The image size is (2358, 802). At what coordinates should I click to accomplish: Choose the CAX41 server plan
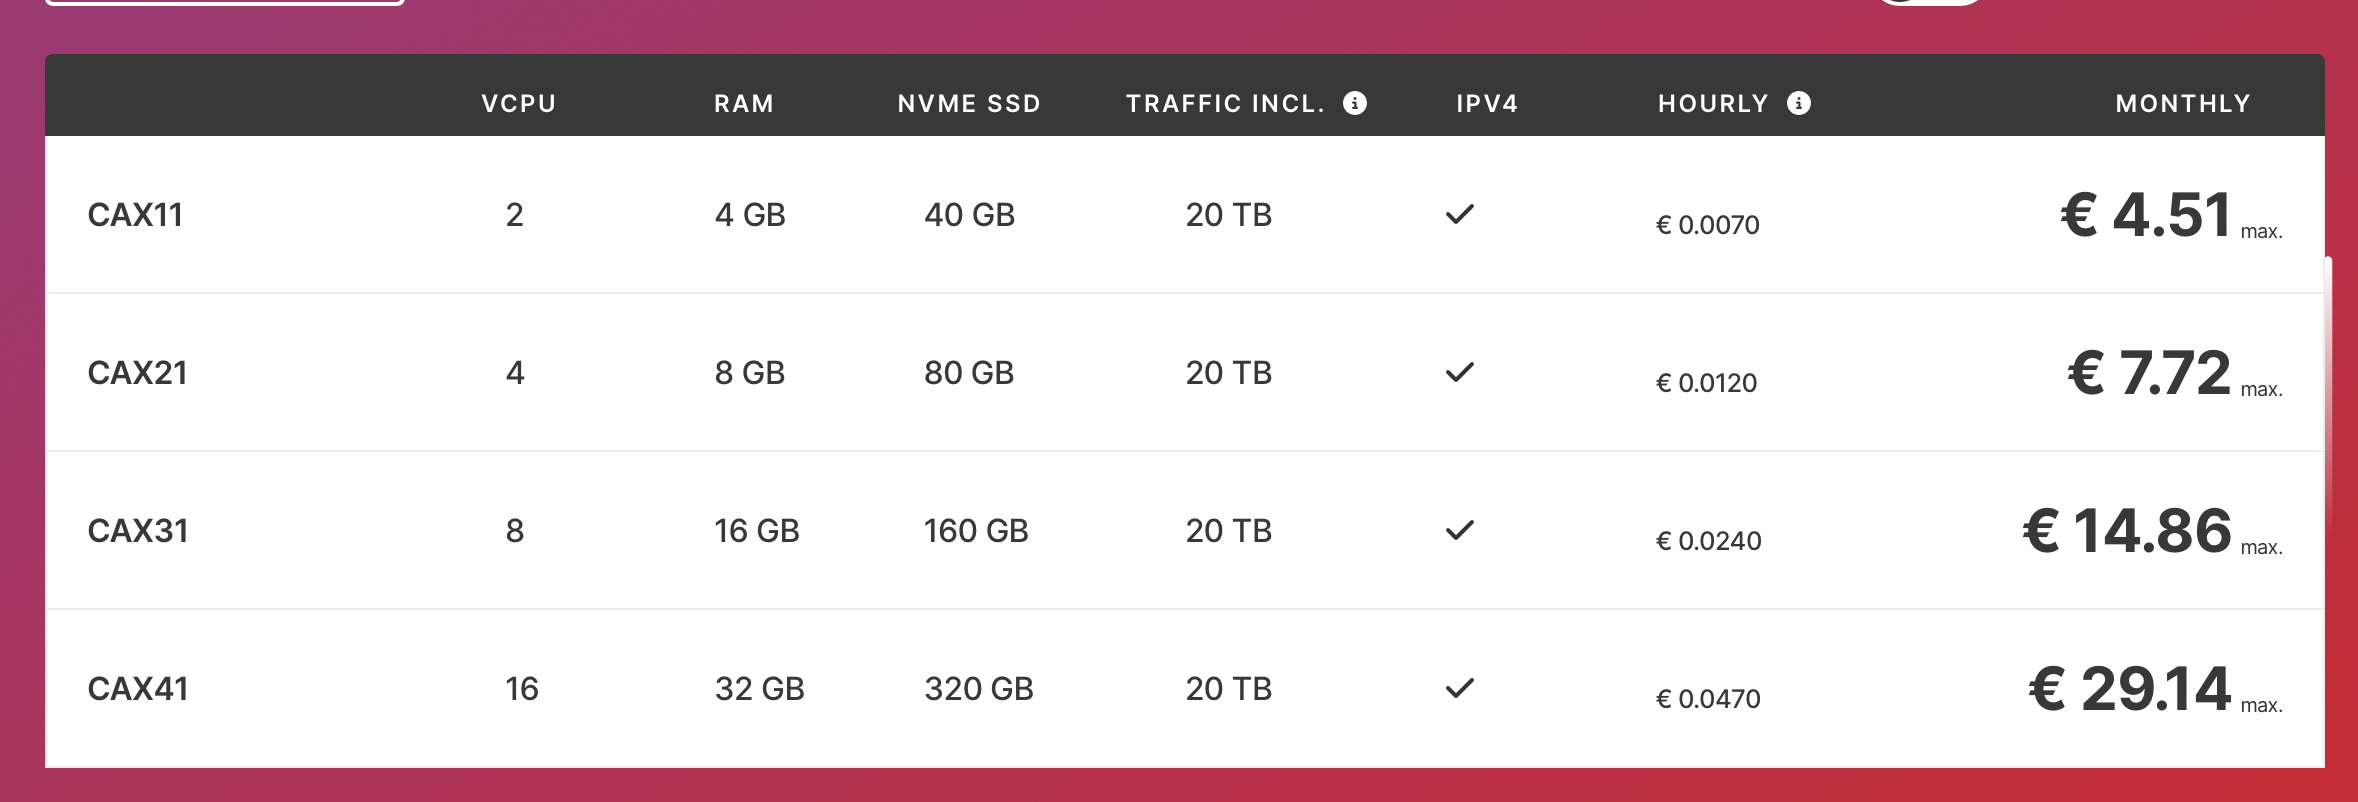[138, 689]
